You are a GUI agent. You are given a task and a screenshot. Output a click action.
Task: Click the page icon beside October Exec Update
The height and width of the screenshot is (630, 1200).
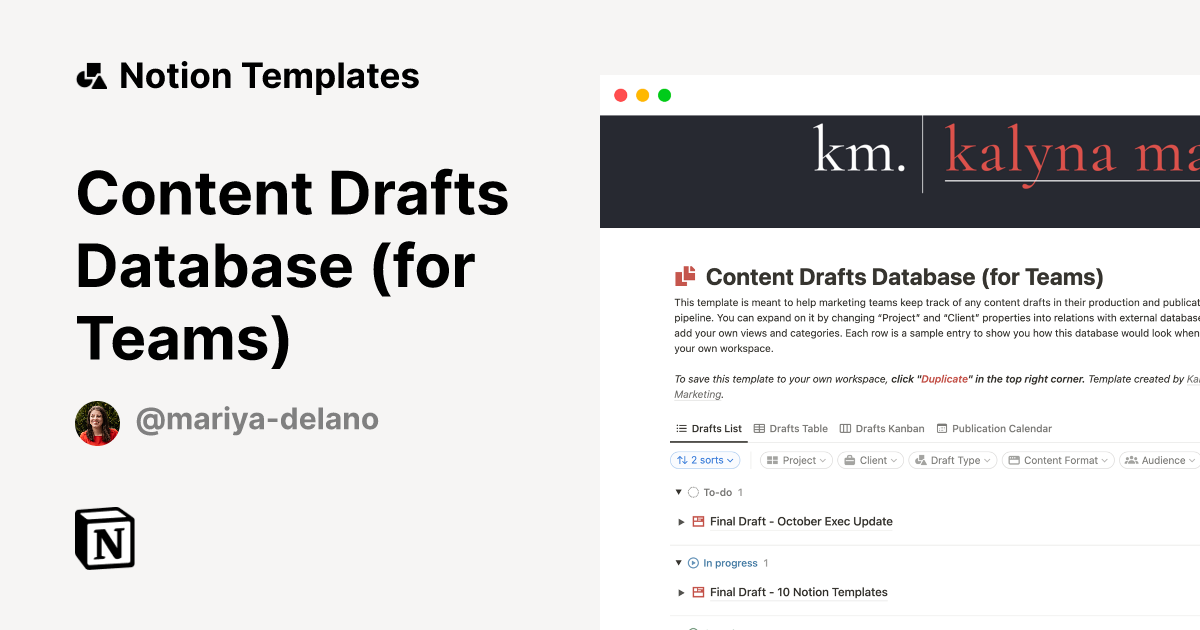pos(697,521)
